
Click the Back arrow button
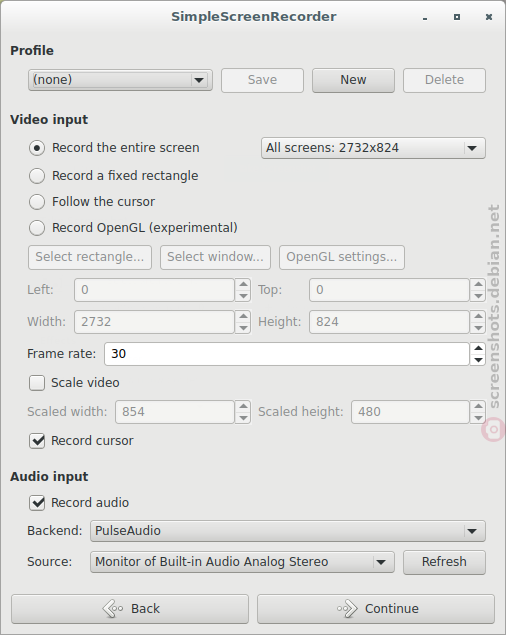130,609
